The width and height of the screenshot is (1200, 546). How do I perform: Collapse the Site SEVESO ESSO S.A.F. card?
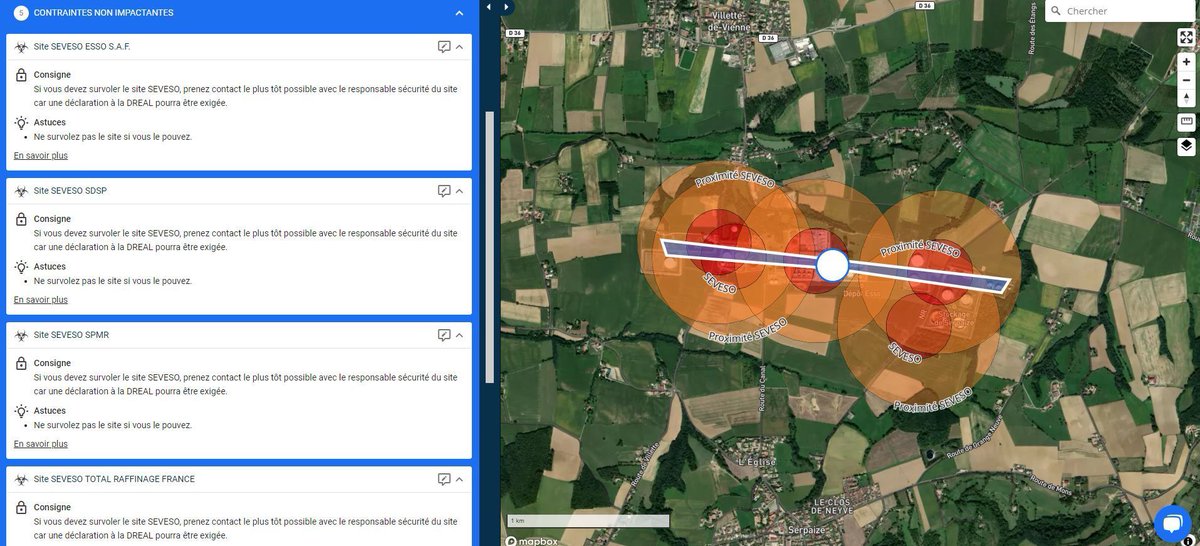[x=459, y=47]
